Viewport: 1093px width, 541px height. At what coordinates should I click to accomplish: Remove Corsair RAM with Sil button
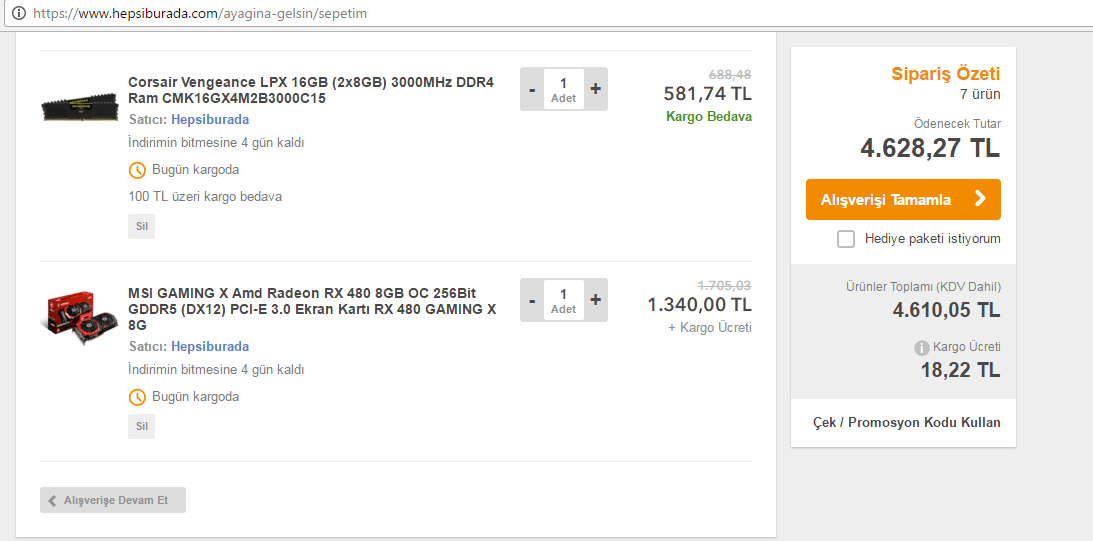[142, 227]
